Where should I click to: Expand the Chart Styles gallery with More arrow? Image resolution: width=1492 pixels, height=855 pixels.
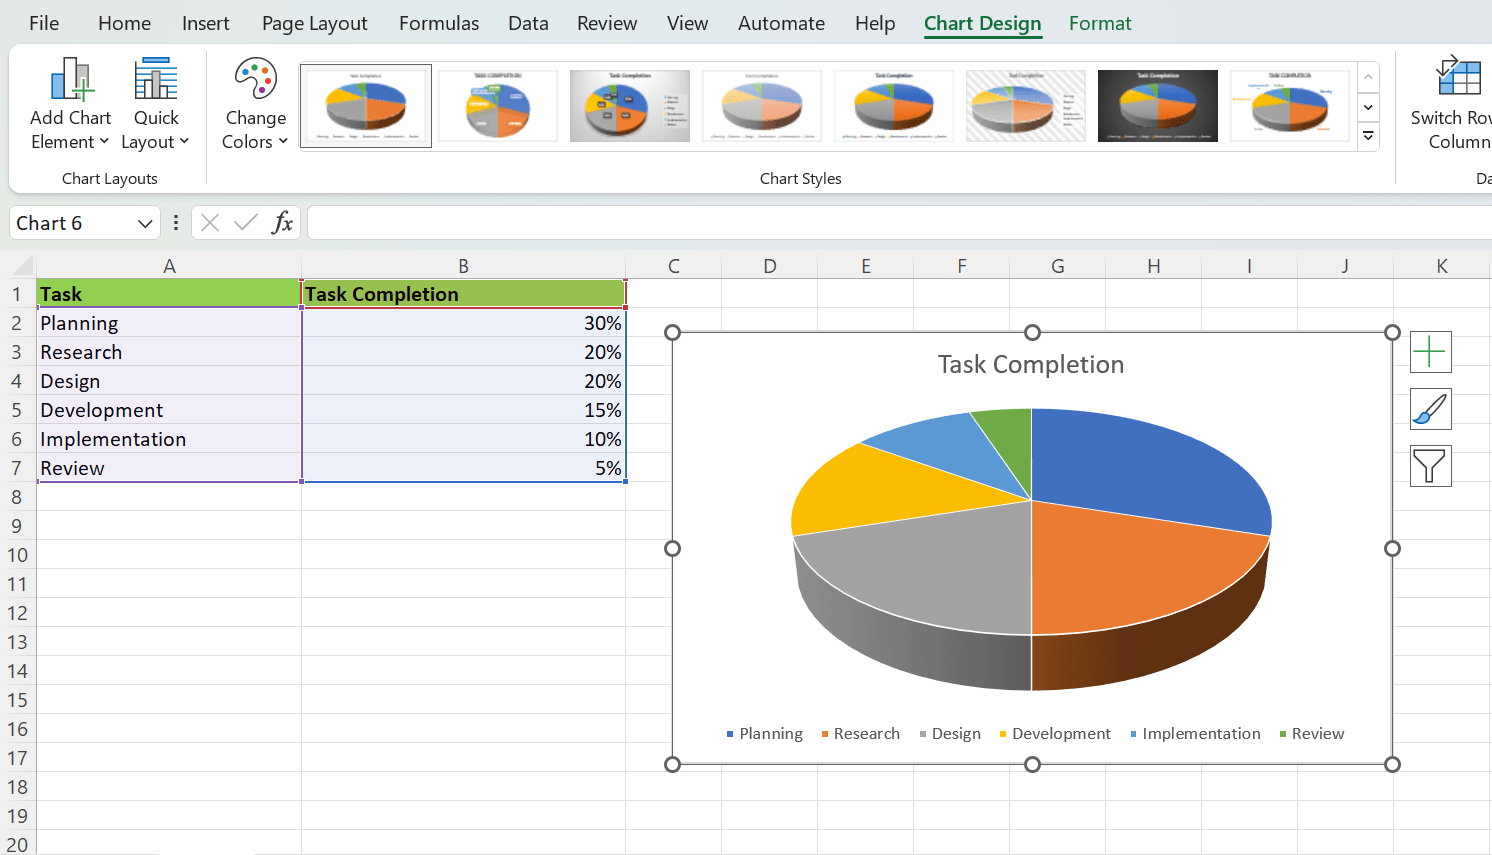[x=1368, y=136]
